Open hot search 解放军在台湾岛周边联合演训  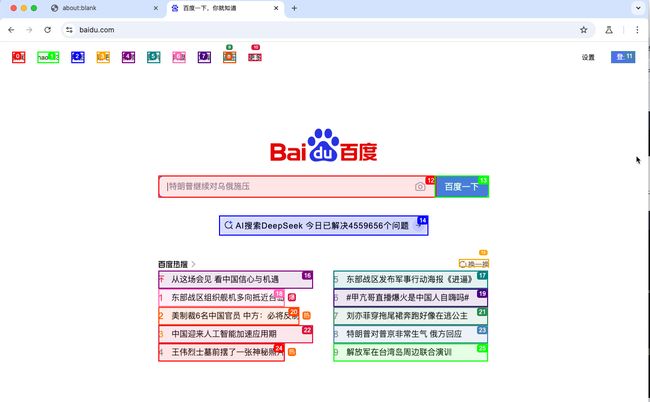[410, 352]
